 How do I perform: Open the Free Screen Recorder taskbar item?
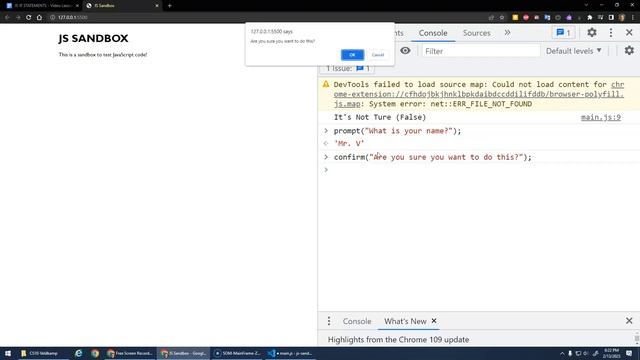point(130,353)
